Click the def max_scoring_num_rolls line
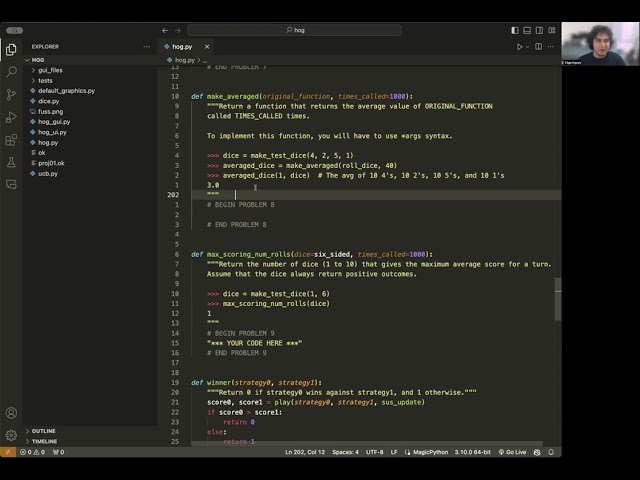Image resolution: width=640 pixels, height=480 pixels. pos(312,254)
